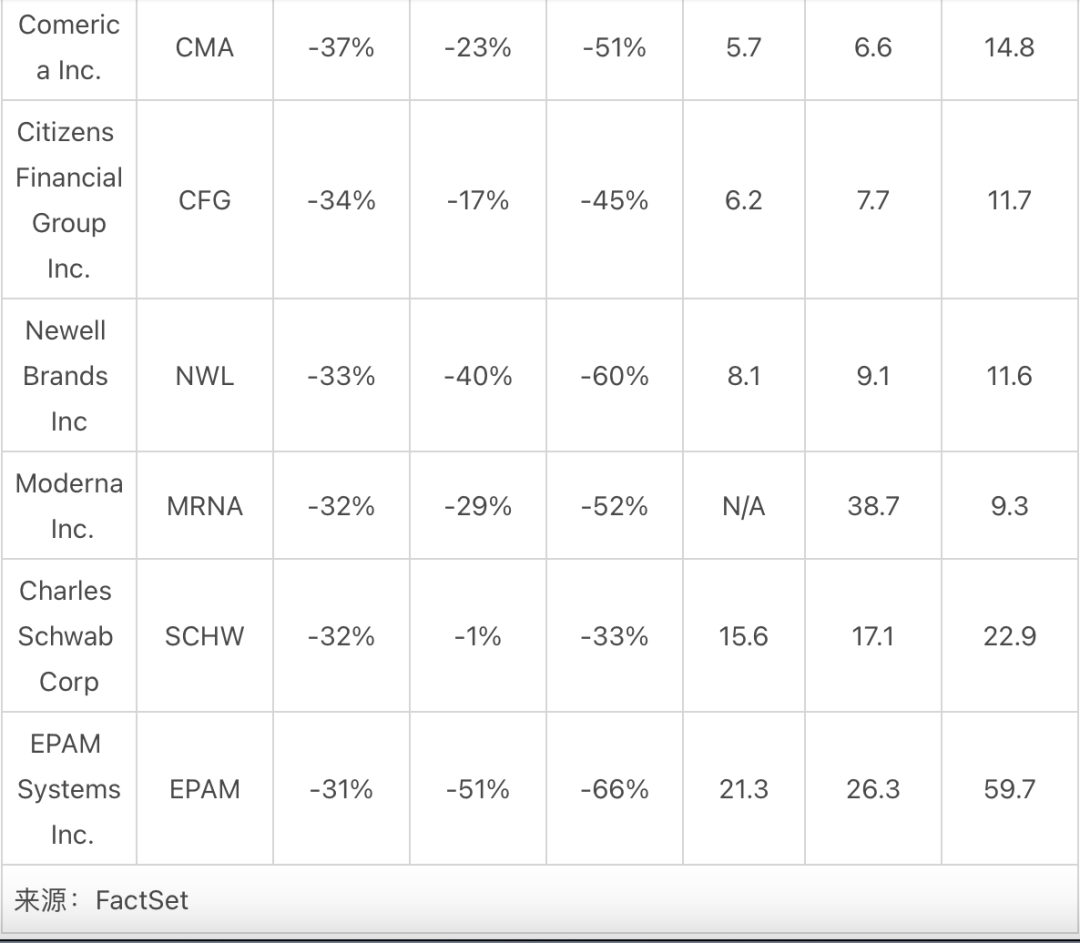Click the SCHW ticker cell
1080x943 pixels.
pyautogui.click(x=205, y=636)
